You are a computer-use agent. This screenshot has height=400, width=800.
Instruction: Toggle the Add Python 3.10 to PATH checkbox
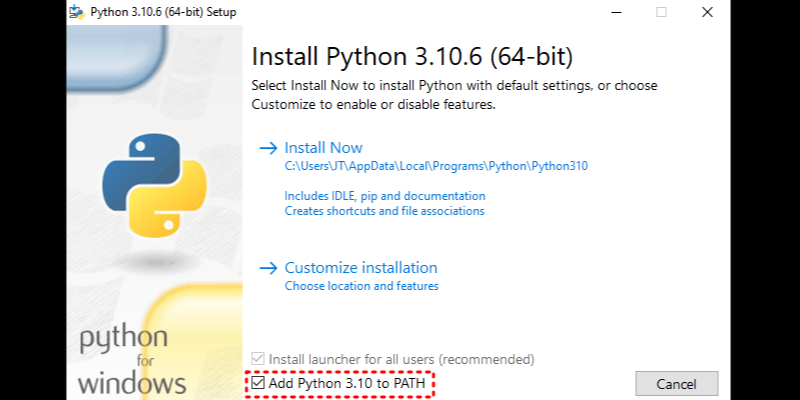point(259,383)
